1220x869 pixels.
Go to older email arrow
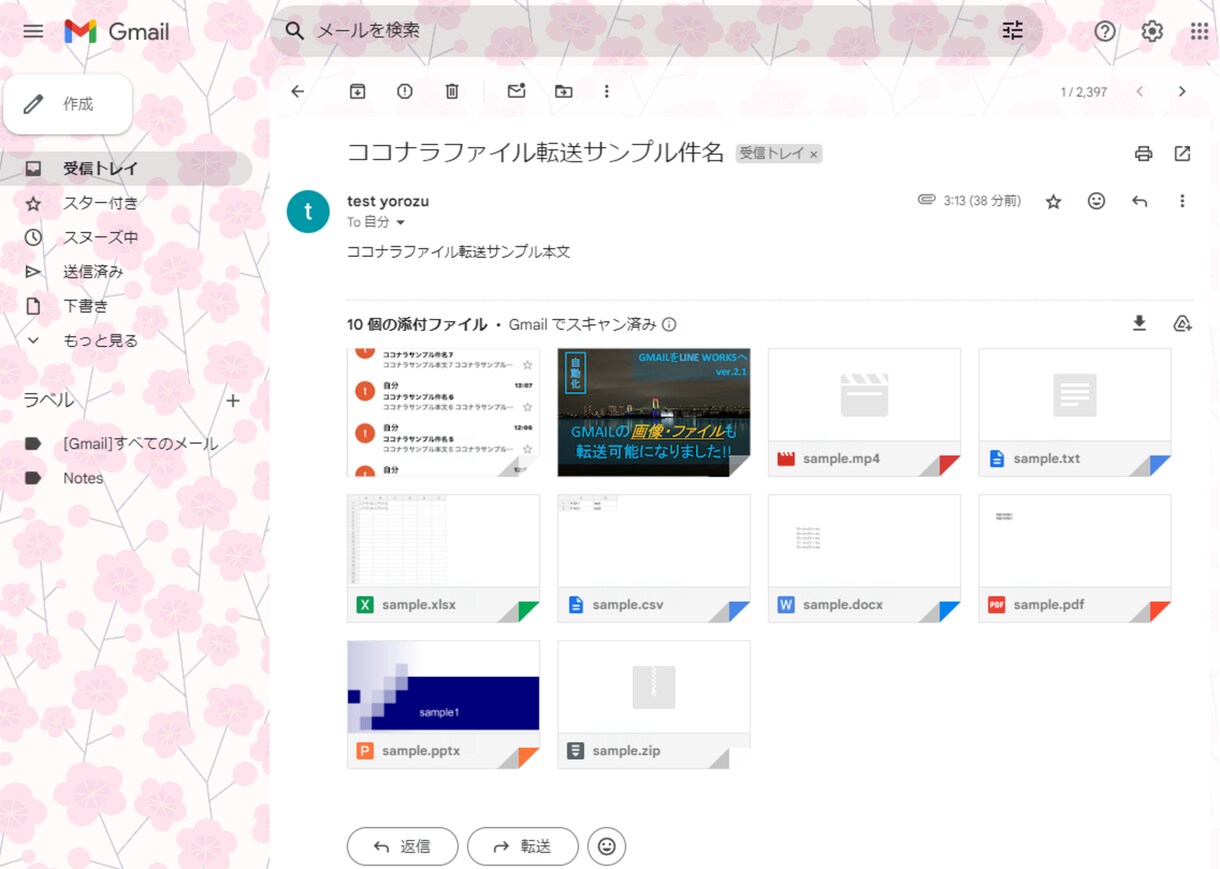pyautogui.click(x=1182, y=91)
